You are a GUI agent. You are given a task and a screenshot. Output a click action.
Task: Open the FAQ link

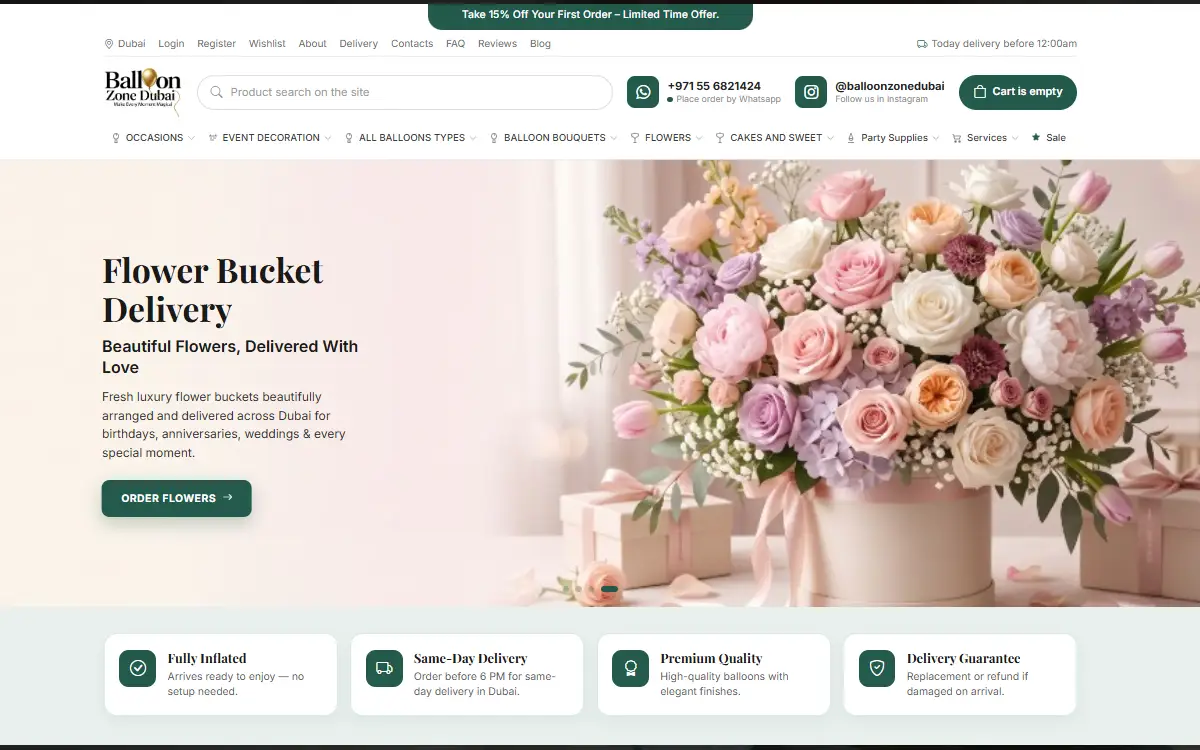455,44
